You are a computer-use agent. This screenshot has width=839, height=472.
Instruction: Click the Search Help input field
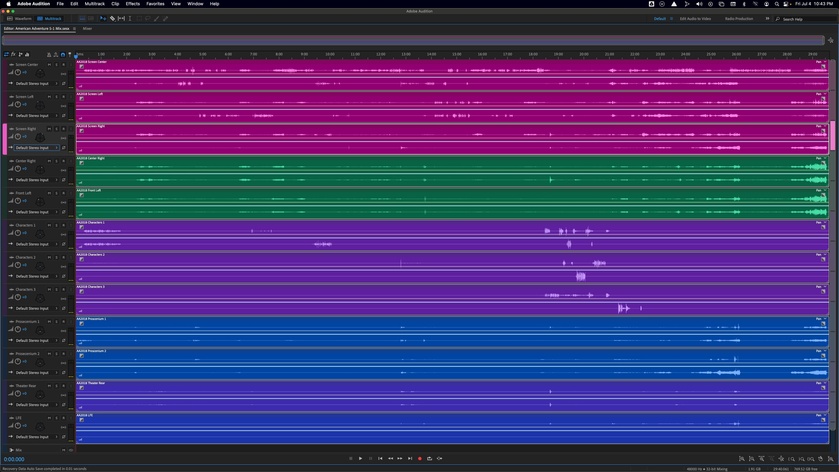[x=806, y=19]
